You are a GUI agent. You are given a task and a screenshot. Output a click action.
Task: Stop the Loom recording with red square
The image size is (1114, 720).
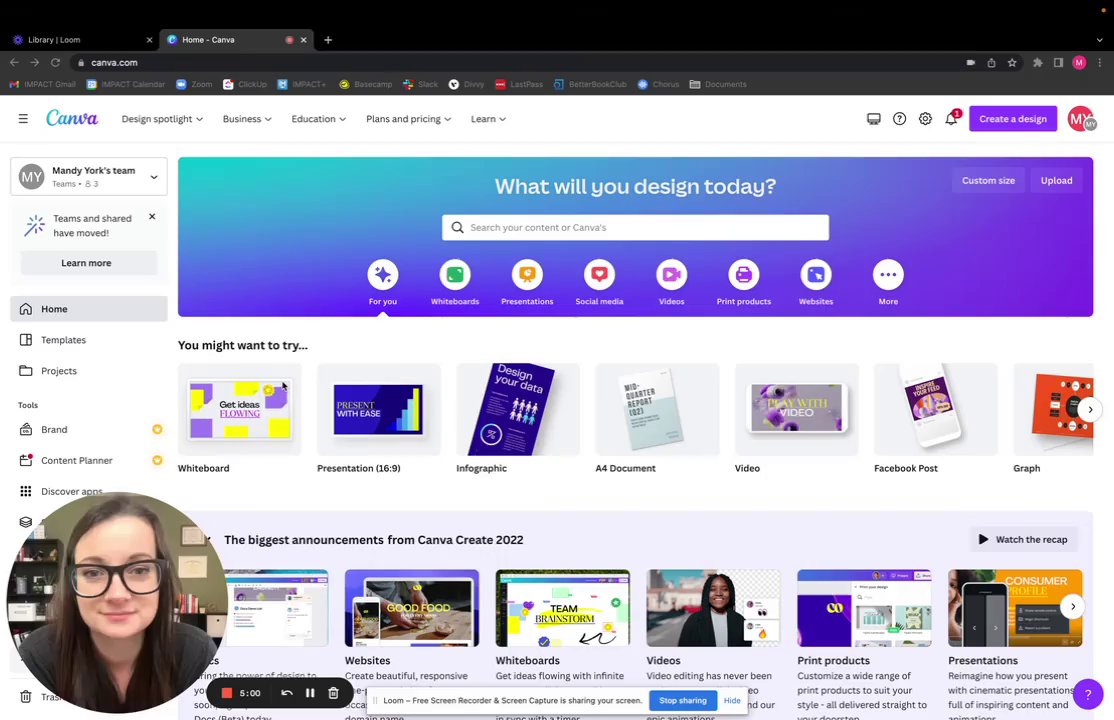(227, 693)
